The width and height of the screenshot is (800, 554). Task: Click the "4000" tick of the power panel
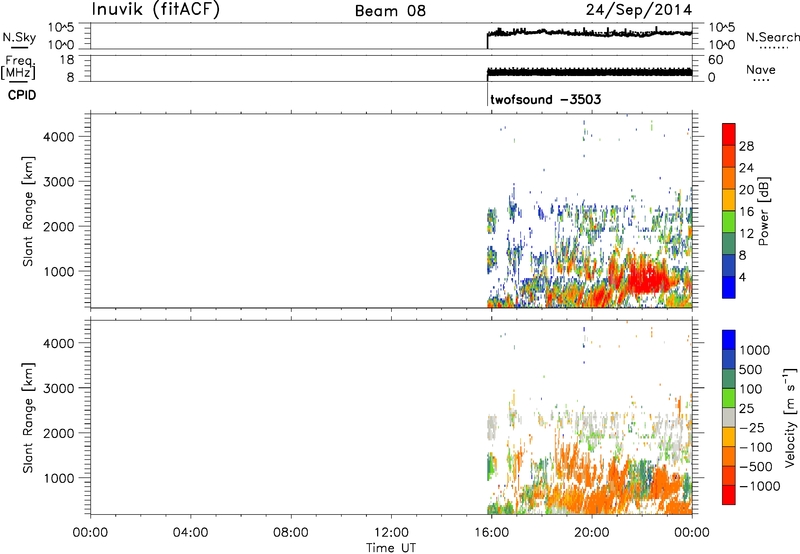click(x=59, y=137)
